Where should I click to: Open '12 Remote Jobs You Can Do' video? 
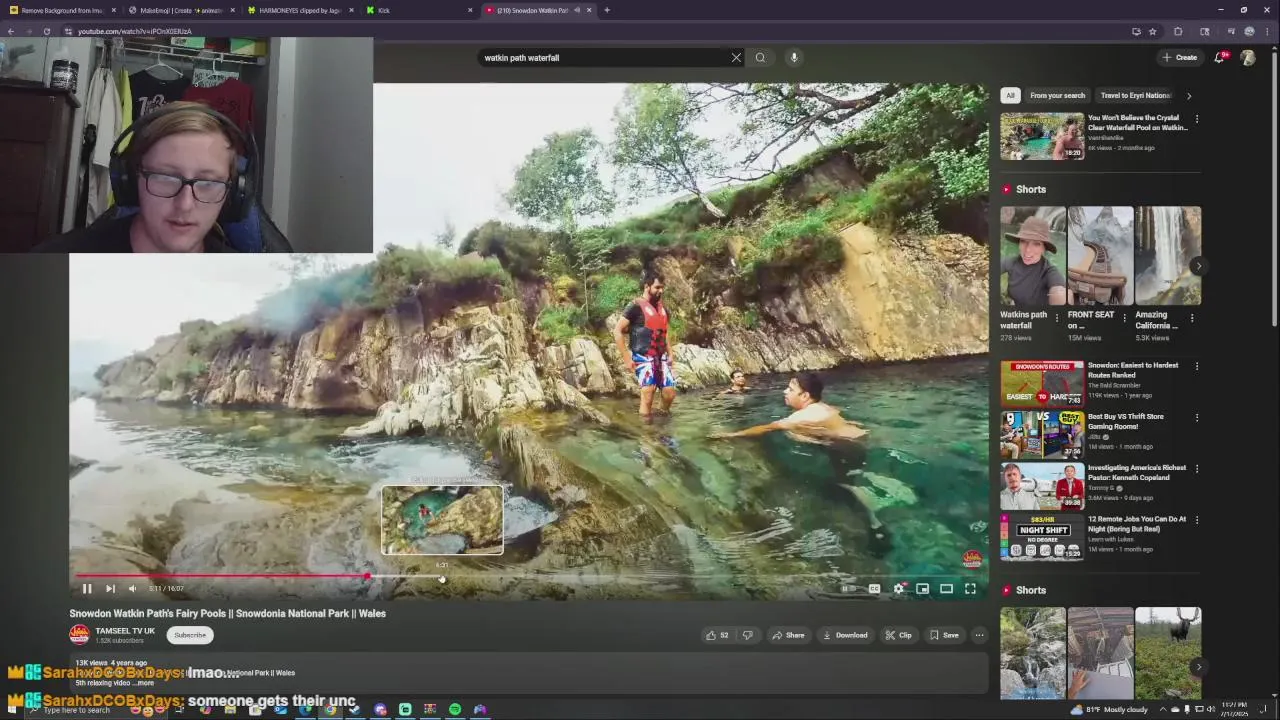click(x=1137, y=523)
